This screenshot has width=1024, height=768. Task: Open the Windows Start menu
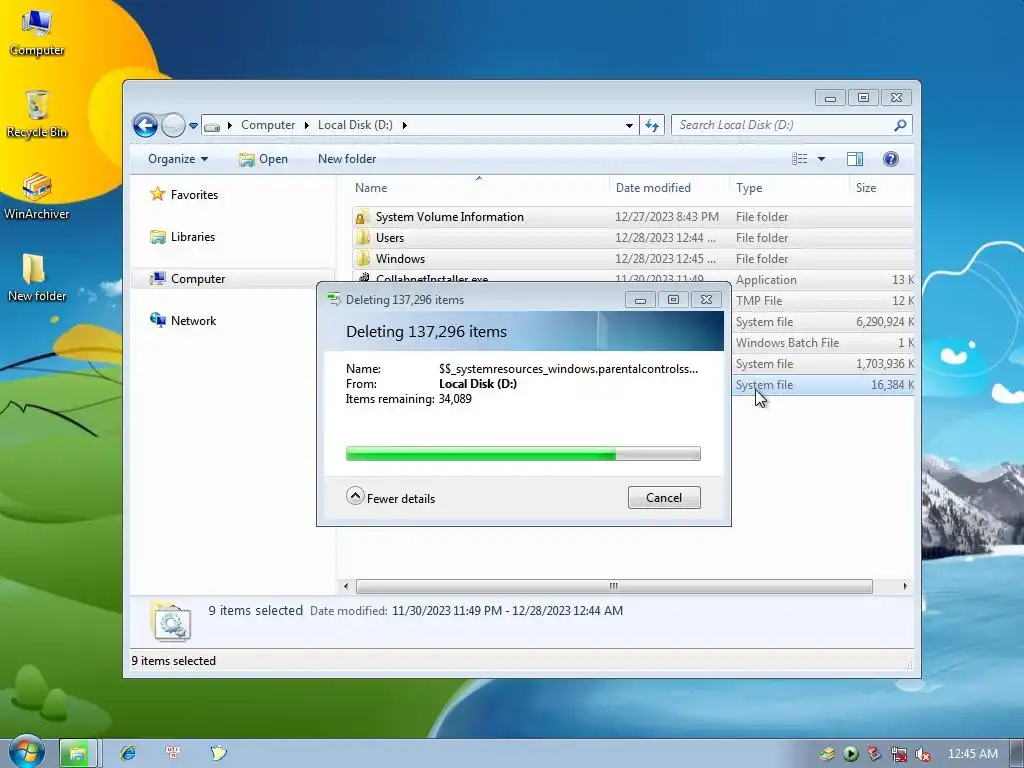point(26,751)
